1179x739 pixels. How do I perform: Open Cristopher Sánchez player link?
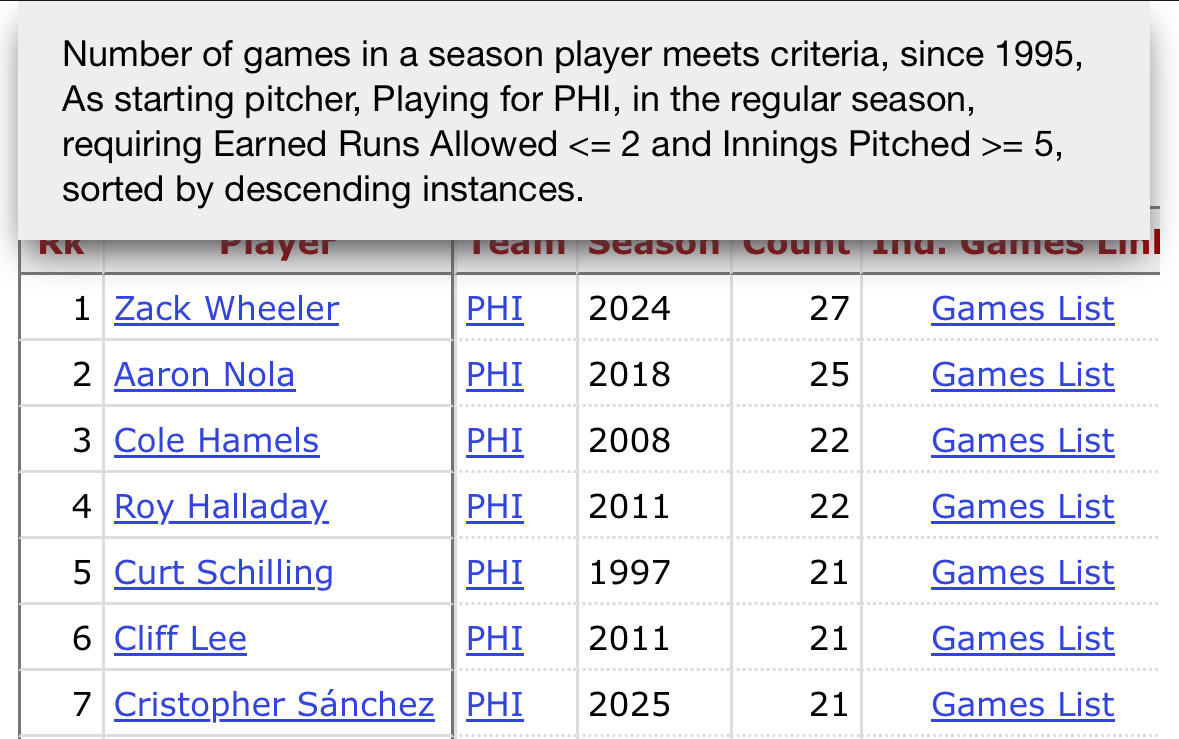pos(274,705)
